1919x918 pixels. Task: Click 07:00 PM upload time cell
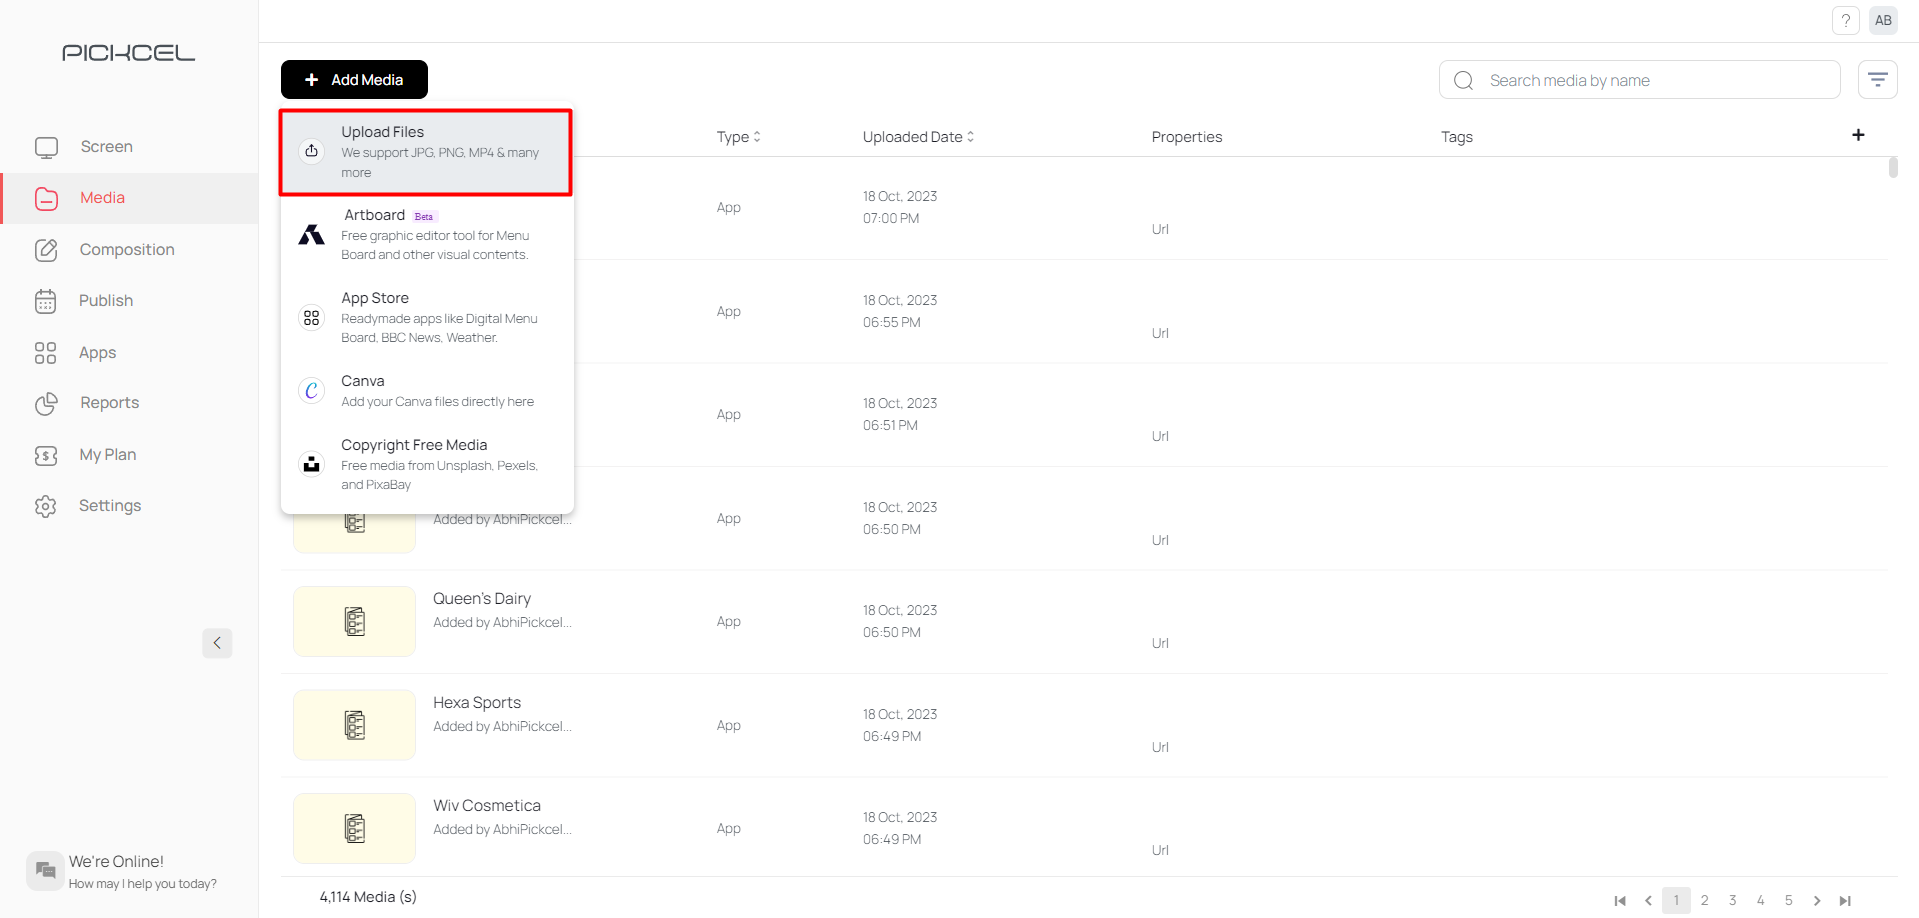pyautogui.click(x=891, y=219)
